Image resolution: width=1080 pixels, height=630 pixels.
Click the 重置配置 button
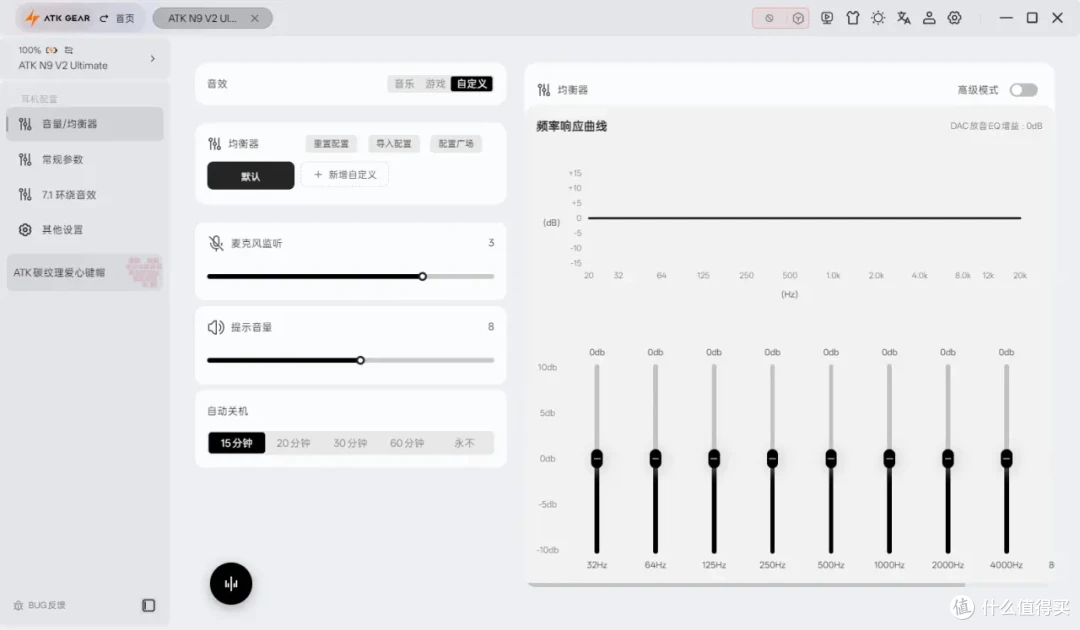[331, 144]
